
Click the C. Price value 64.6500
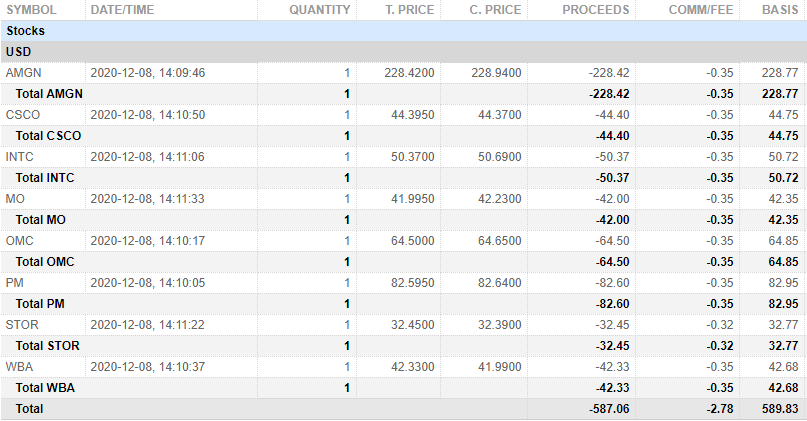pyautogui.click(x=499, y=241)
